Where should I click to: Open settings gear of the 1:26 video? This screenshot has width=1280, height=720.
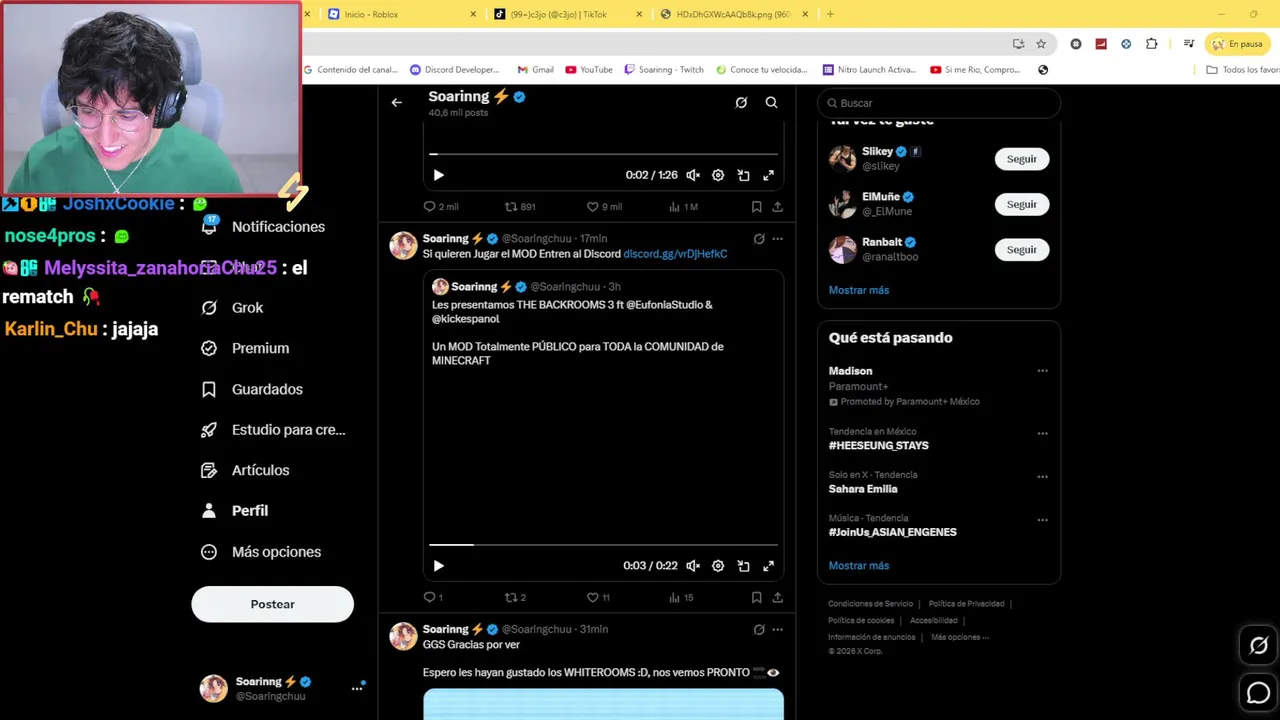(718, 175)
